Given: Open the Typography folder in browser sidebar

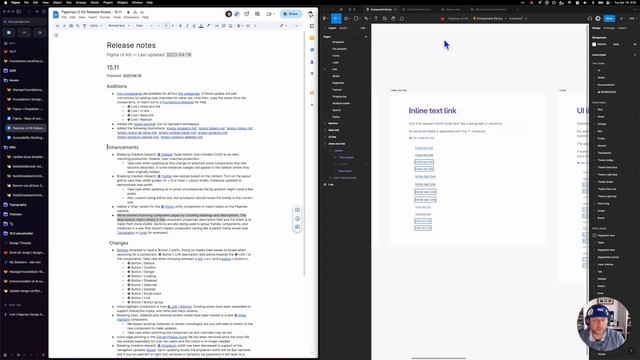Looking at the screenshot, I should click(18, 204).
